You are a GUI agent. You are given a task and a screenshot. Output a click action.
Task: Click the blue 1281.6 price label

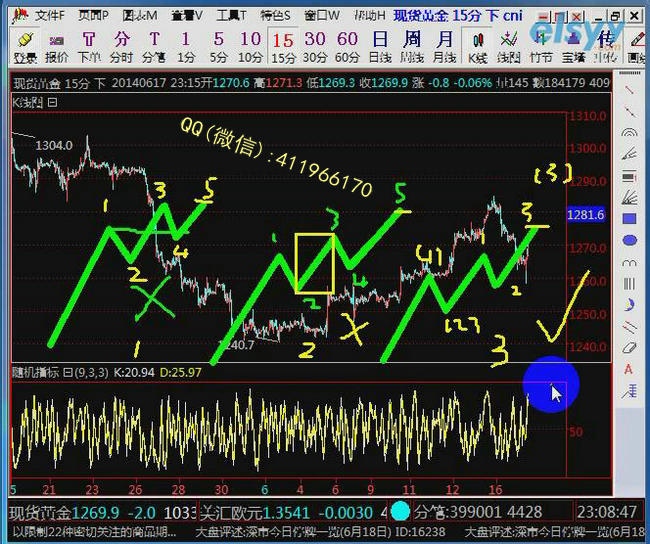(585, 215)
